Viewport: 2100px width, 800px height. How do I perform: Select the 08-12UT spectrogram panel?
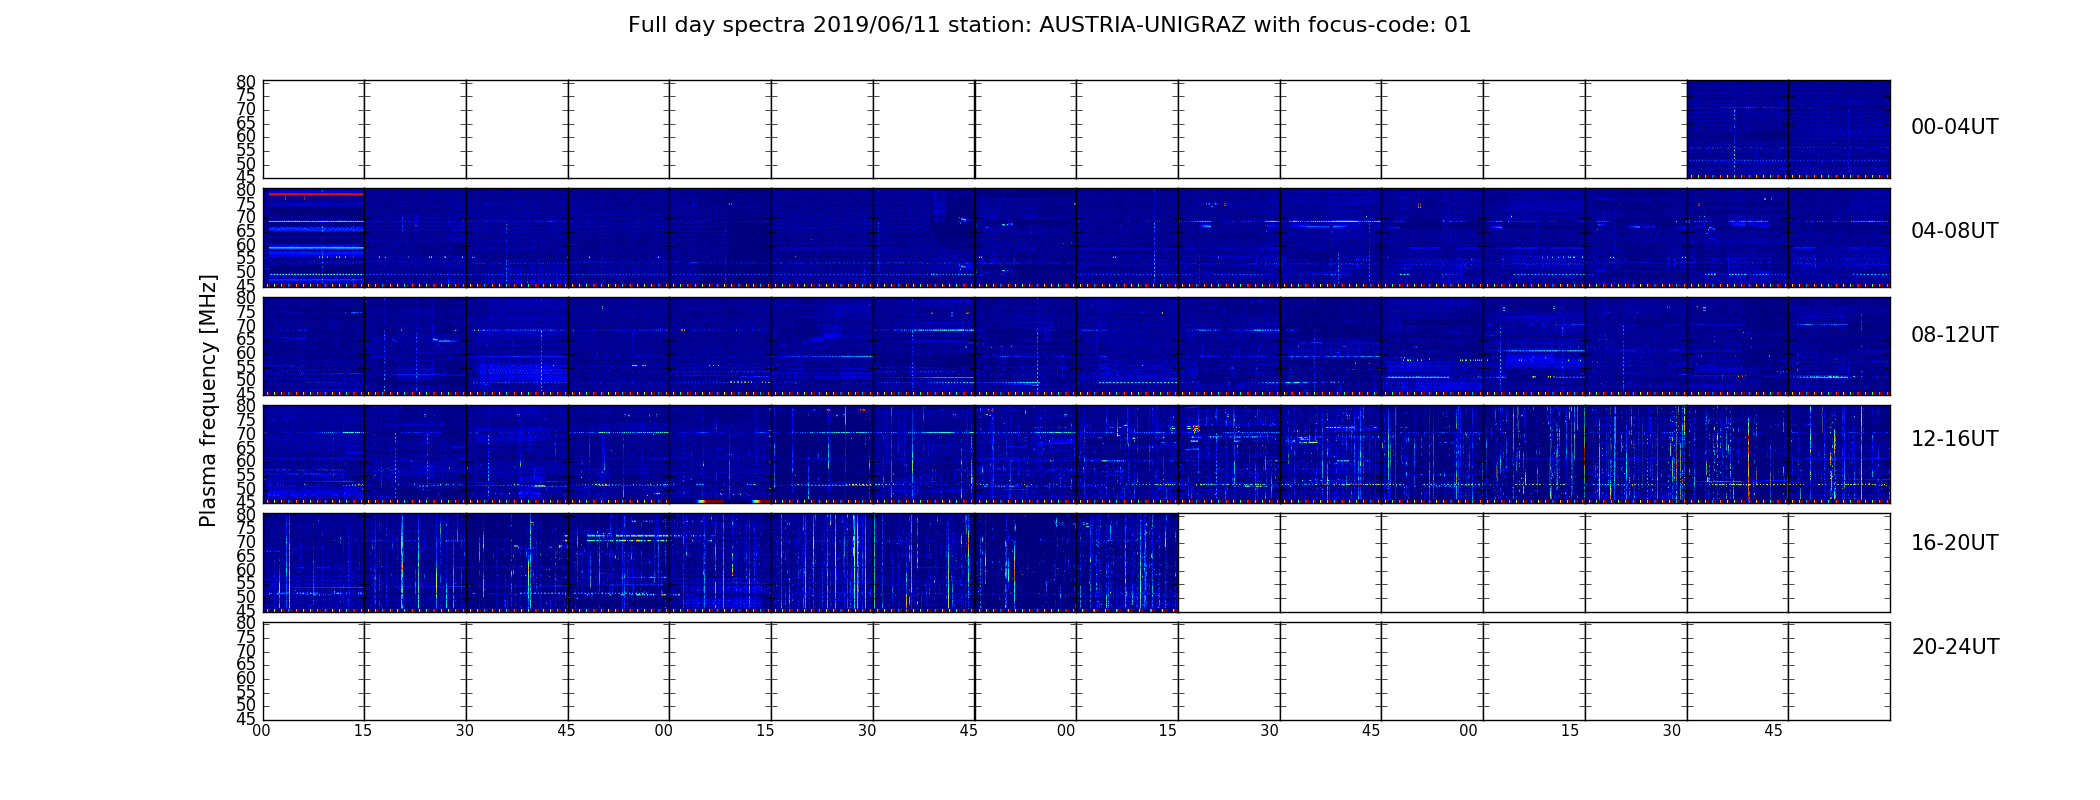[1077, 346]
